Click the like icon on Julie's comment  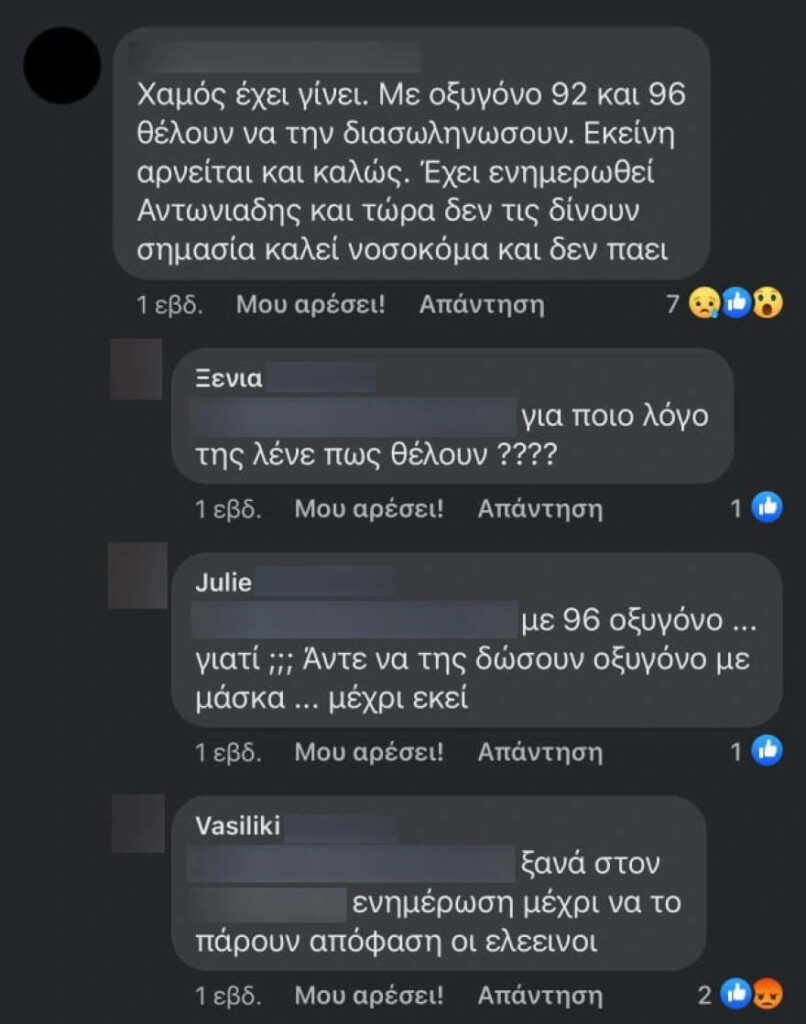(x=767, y=751)
